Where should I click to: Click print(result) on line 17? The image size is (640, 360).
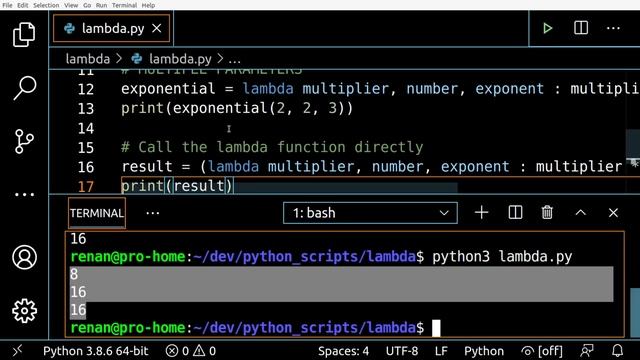click(177, 187)
